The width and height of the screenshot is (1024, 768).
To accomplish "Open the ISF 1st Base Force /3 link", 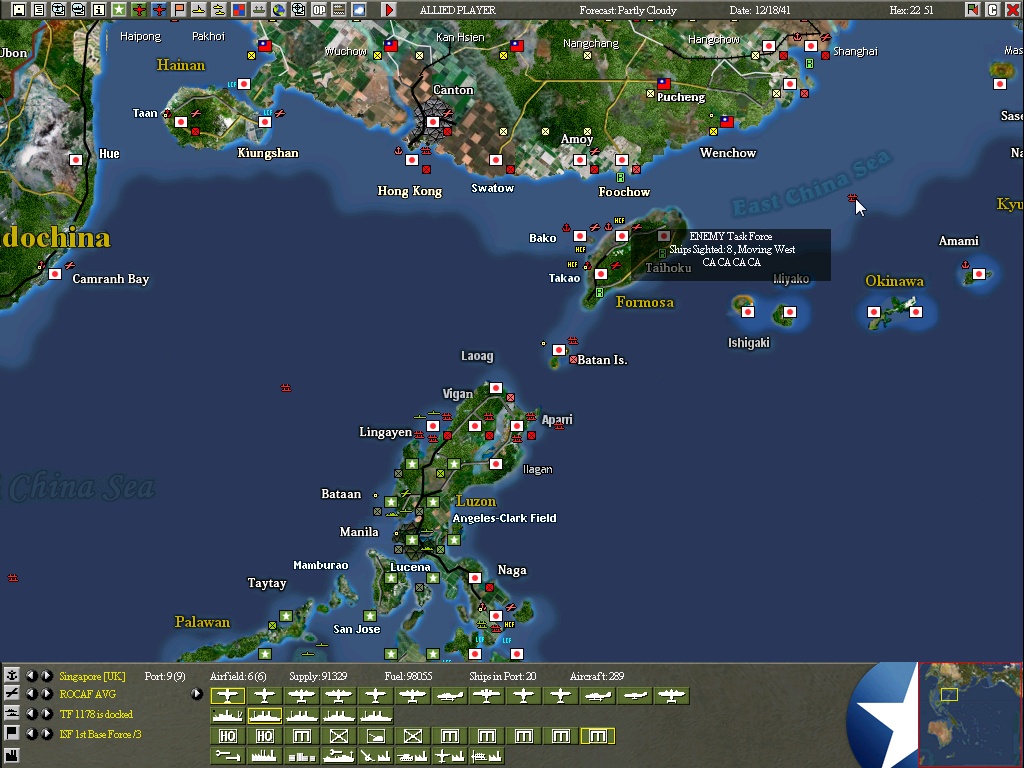I will coord(100,734).
